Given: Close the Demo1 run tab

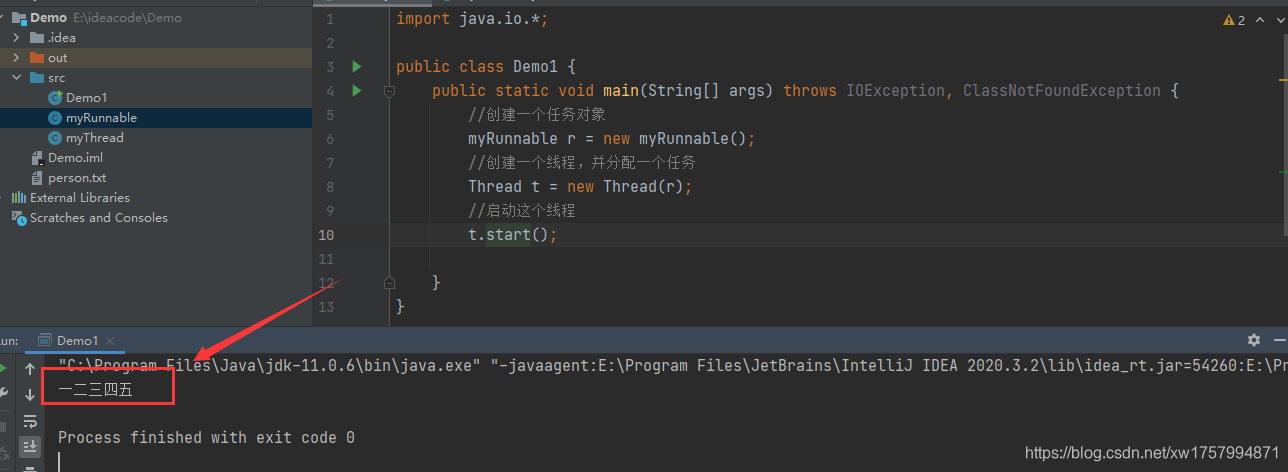Looking at the screenshot, I should 110,341.
